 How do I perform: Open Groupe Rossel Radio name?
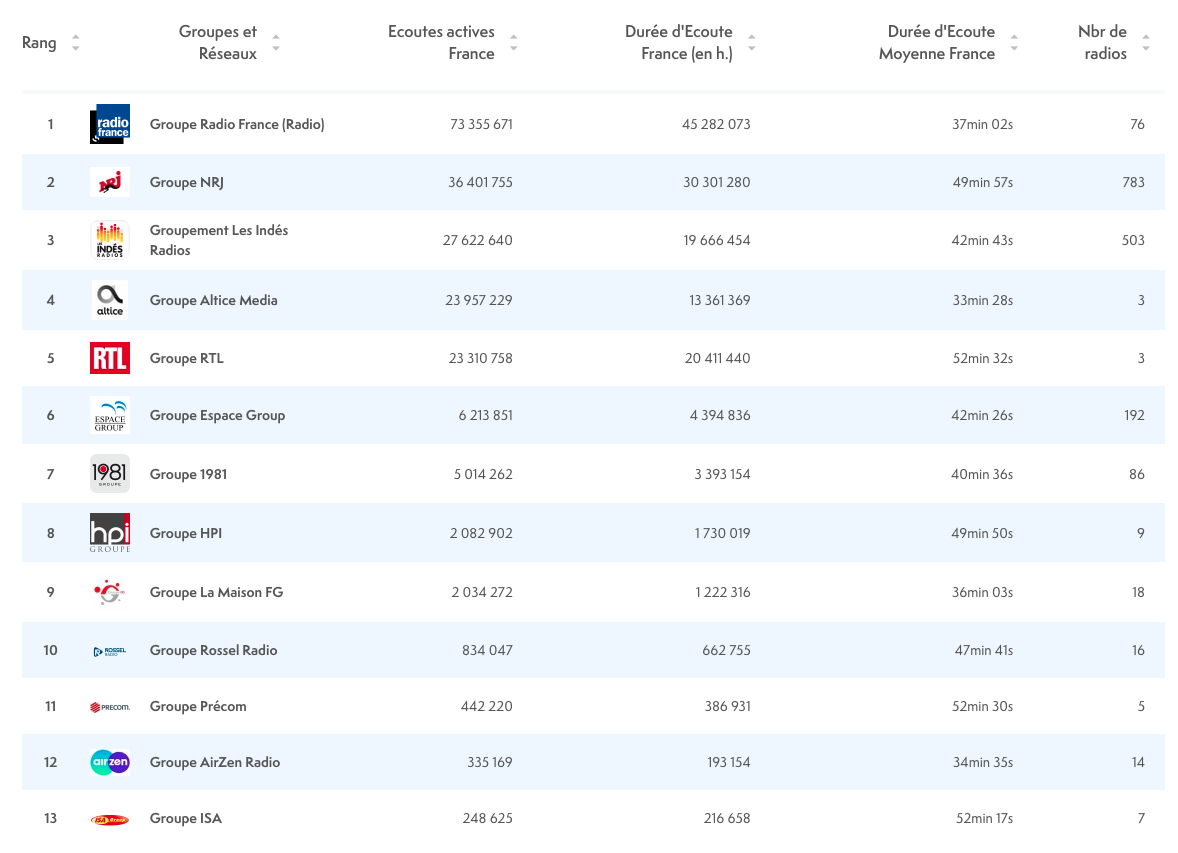[x=213, y=650]
